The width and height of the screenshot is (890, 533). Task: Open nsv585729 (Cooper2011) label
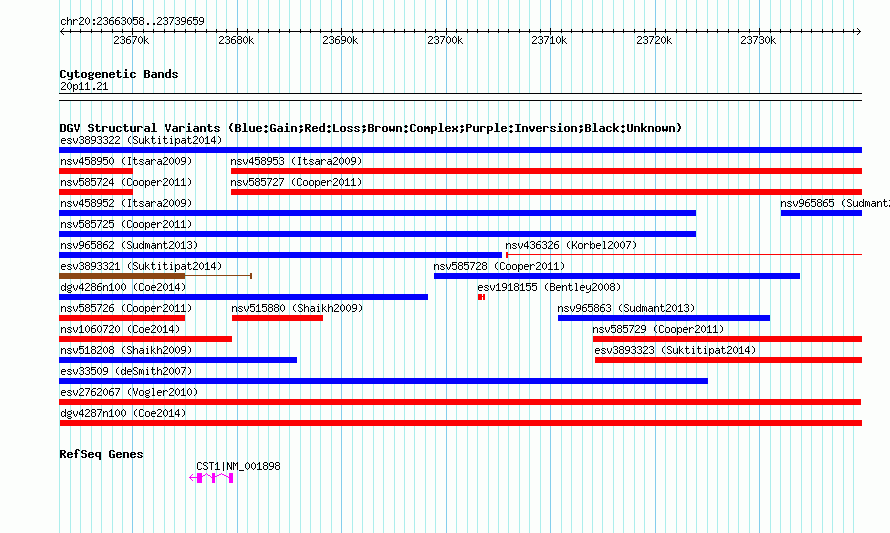click(658, 329)
